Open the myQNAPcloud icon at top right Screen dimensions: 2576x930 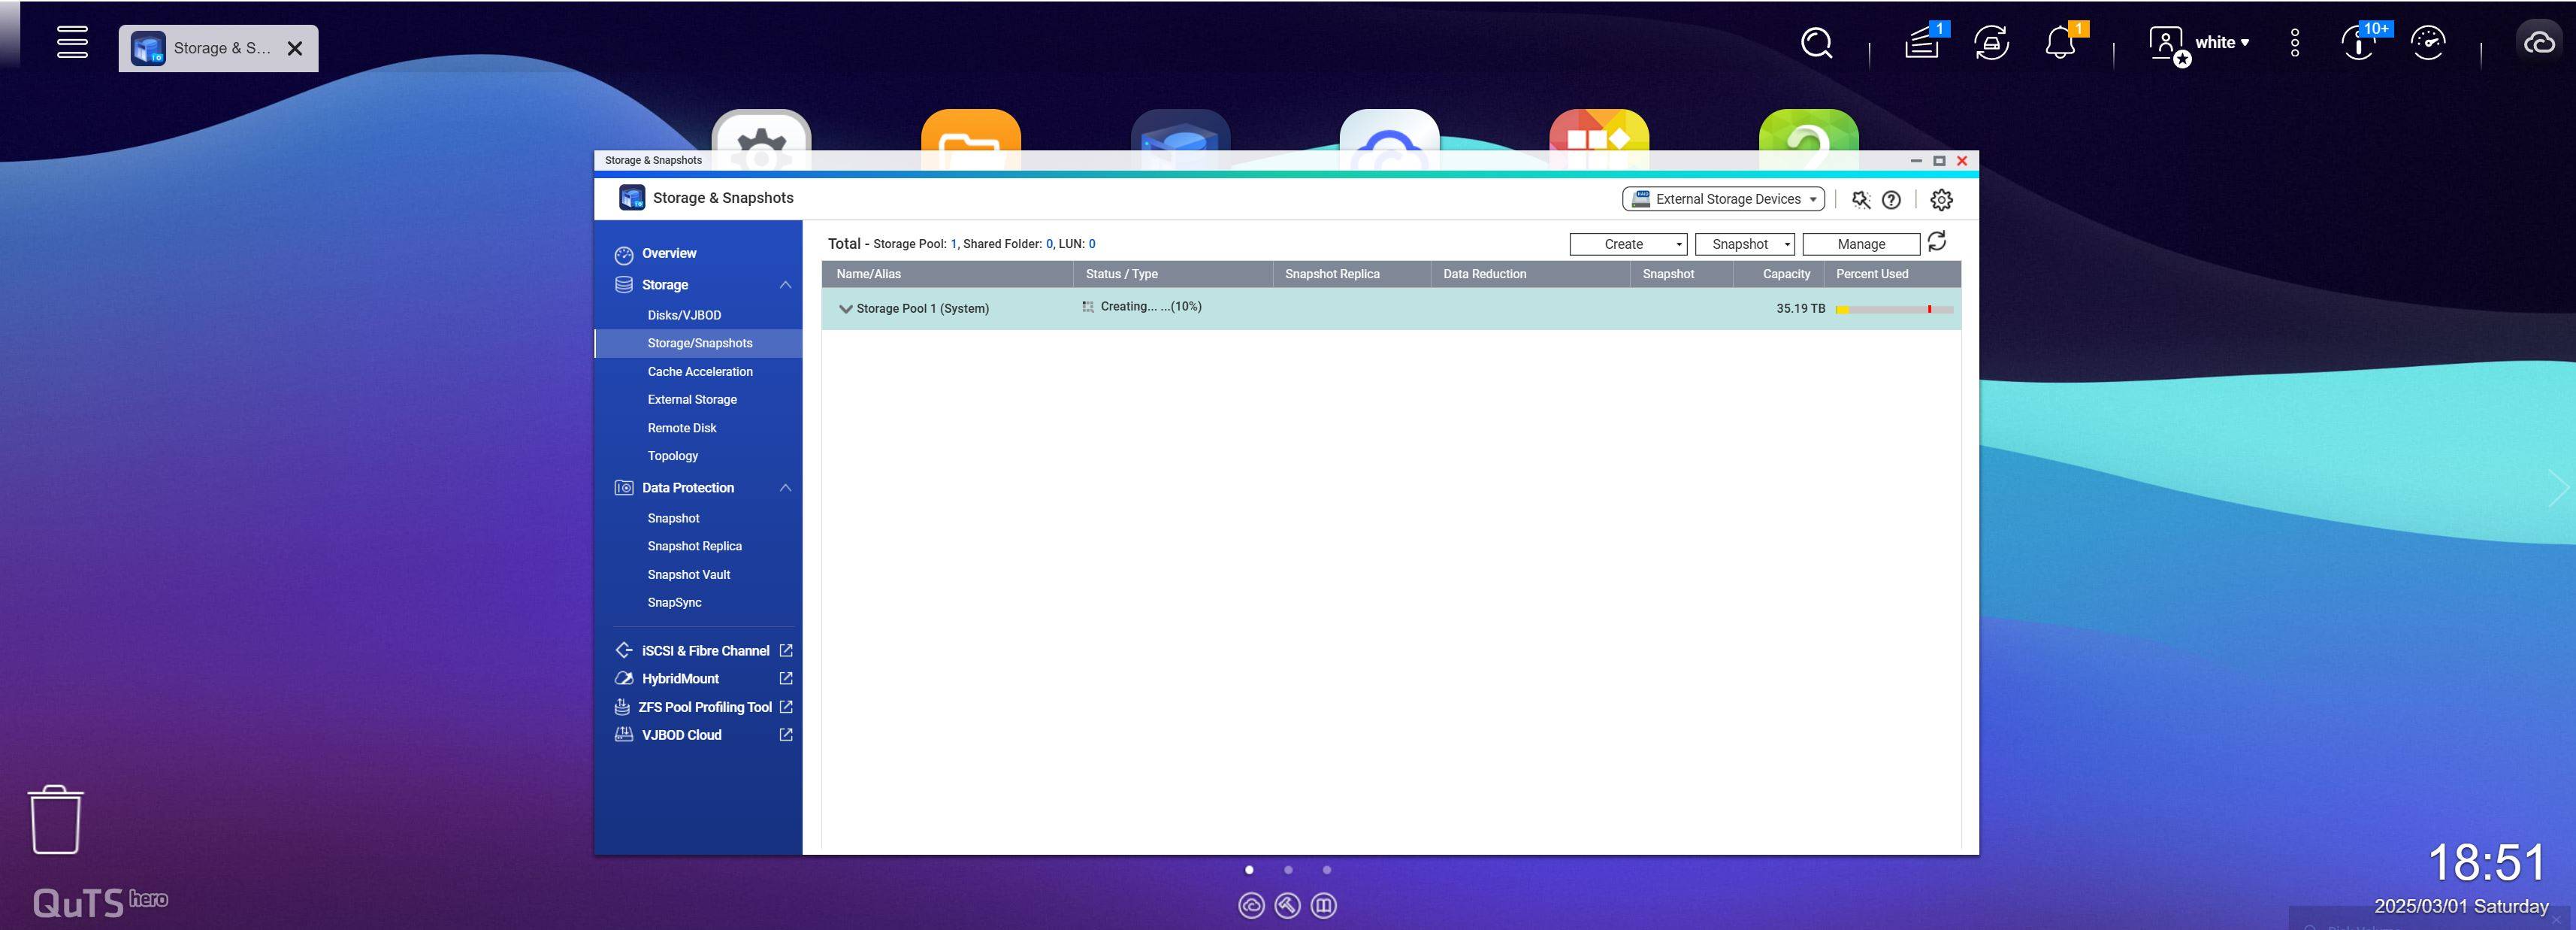point(2540,43)
